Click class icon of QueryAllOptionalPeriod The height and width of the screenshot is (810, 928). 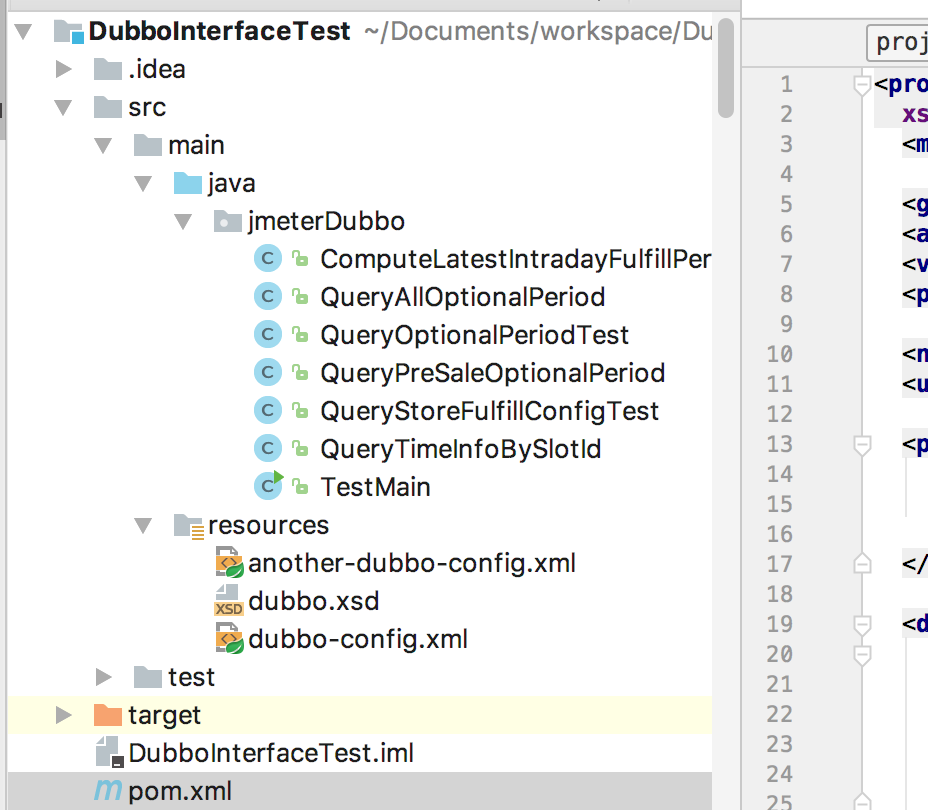coord(268,296)
